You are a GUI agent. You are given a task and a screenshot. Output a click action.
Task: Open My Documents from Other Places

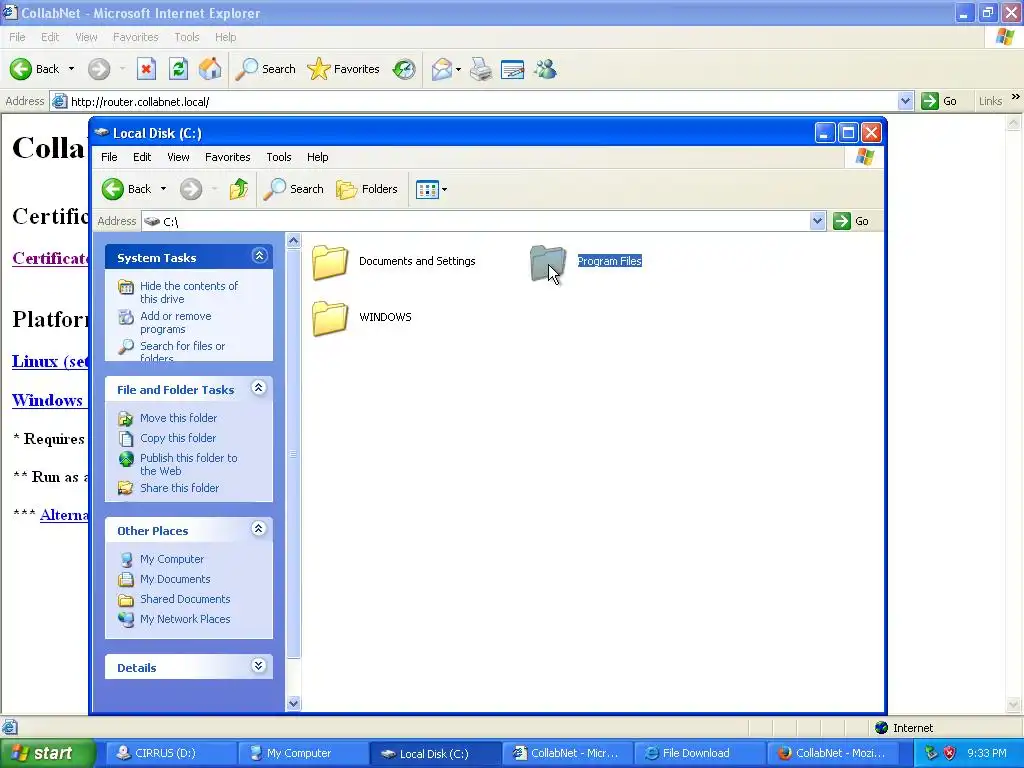(175, 579)
